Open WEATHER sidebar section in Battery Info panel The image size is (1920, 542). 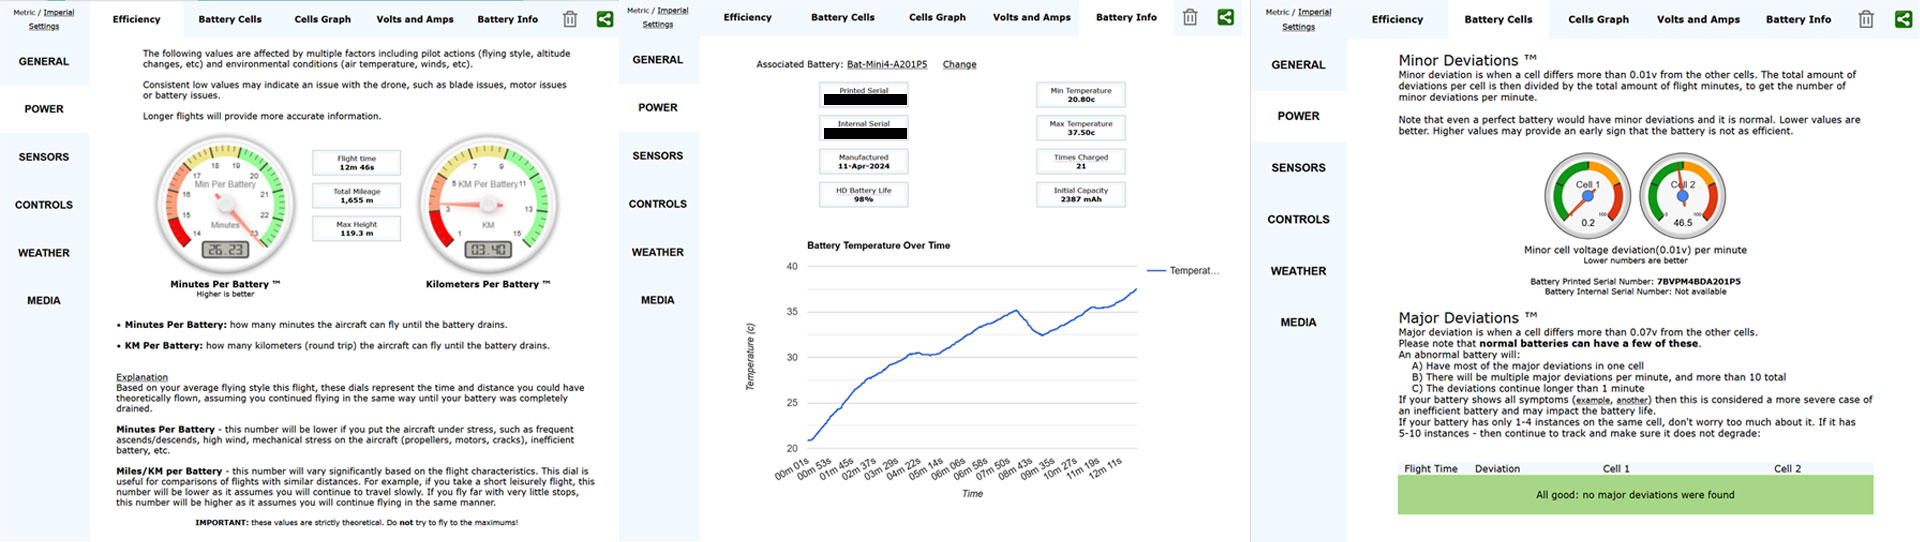pyautogui.click(x=658, y=252)
